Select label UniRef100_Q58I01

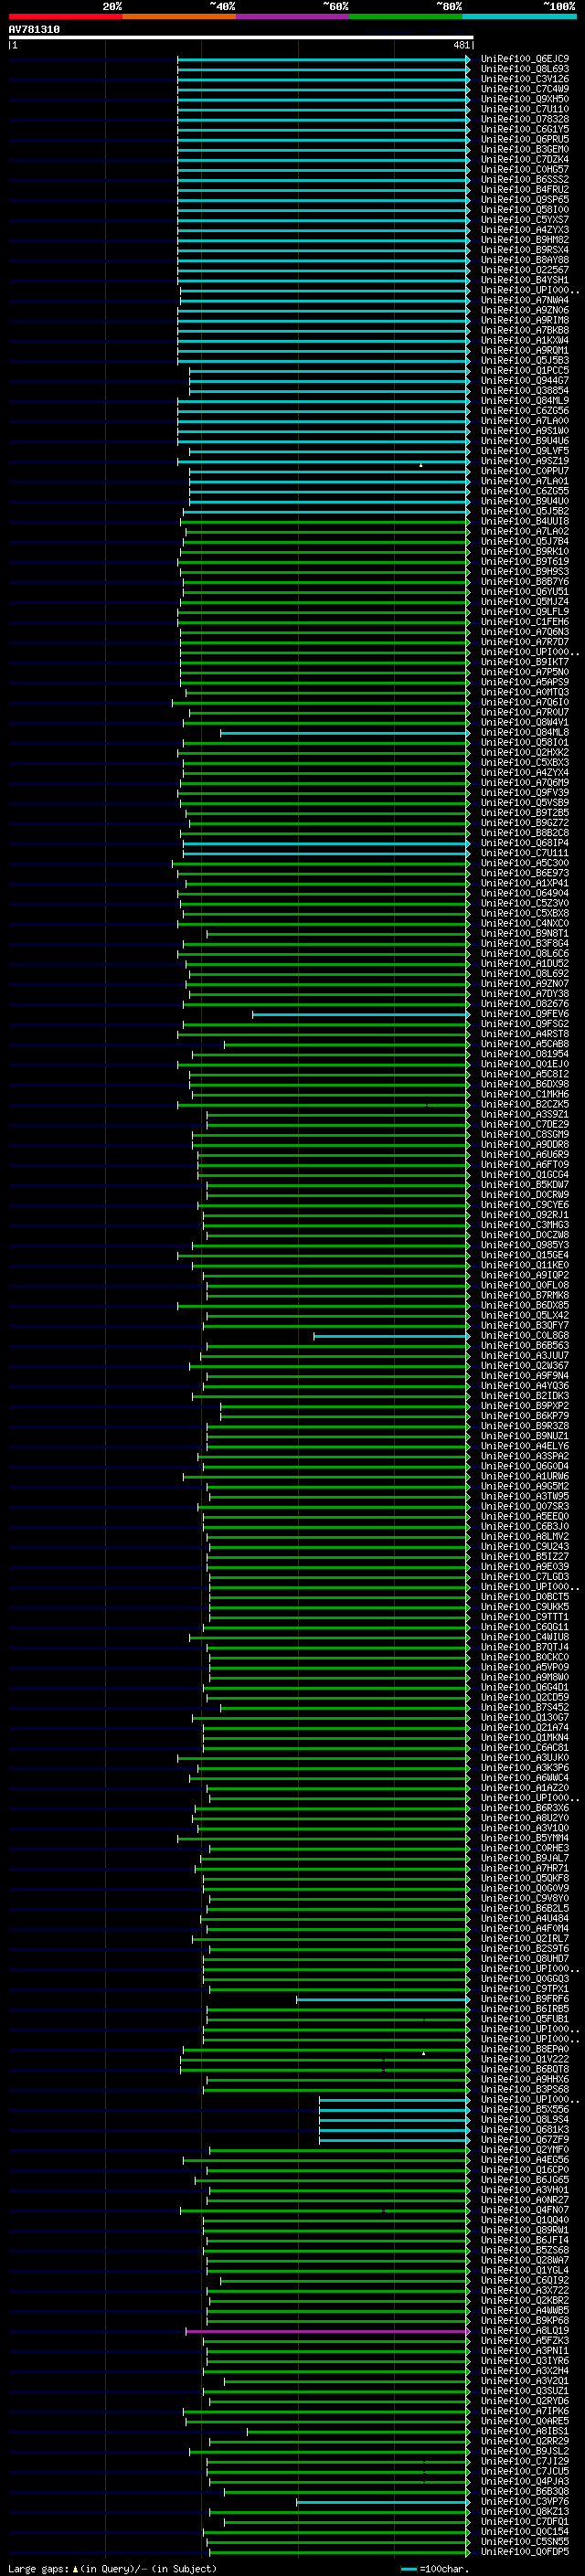(x=525, y=743)
